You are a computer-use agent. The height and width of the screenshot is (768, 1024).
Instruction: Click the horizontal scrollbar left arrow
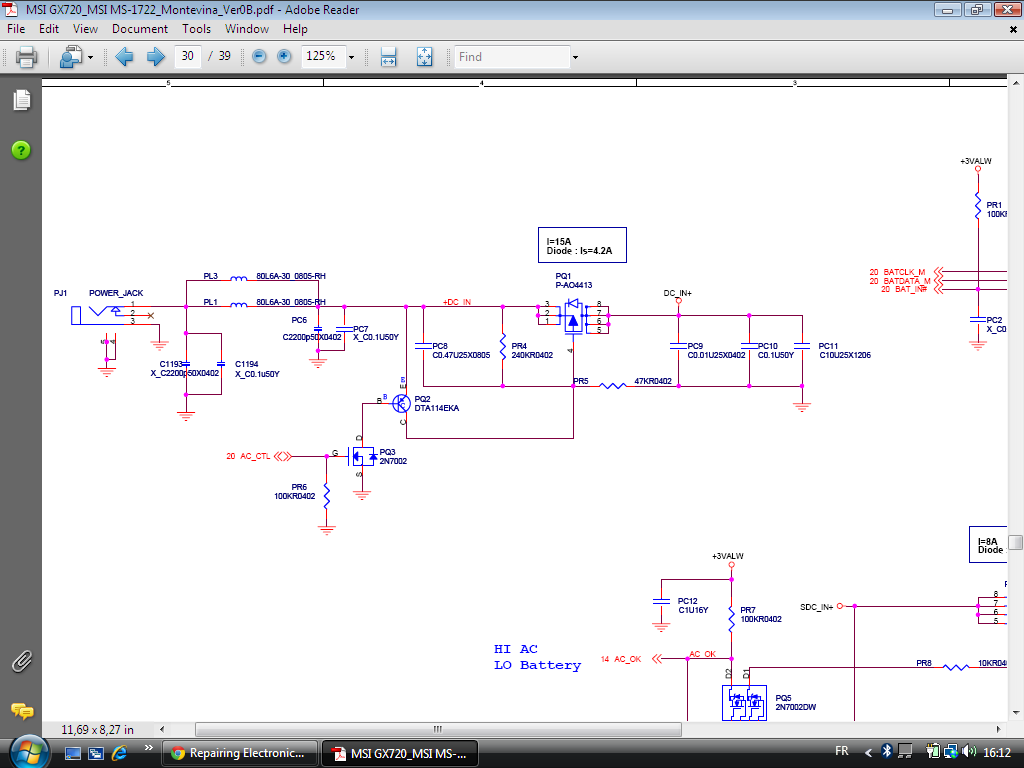pos(162,729)
